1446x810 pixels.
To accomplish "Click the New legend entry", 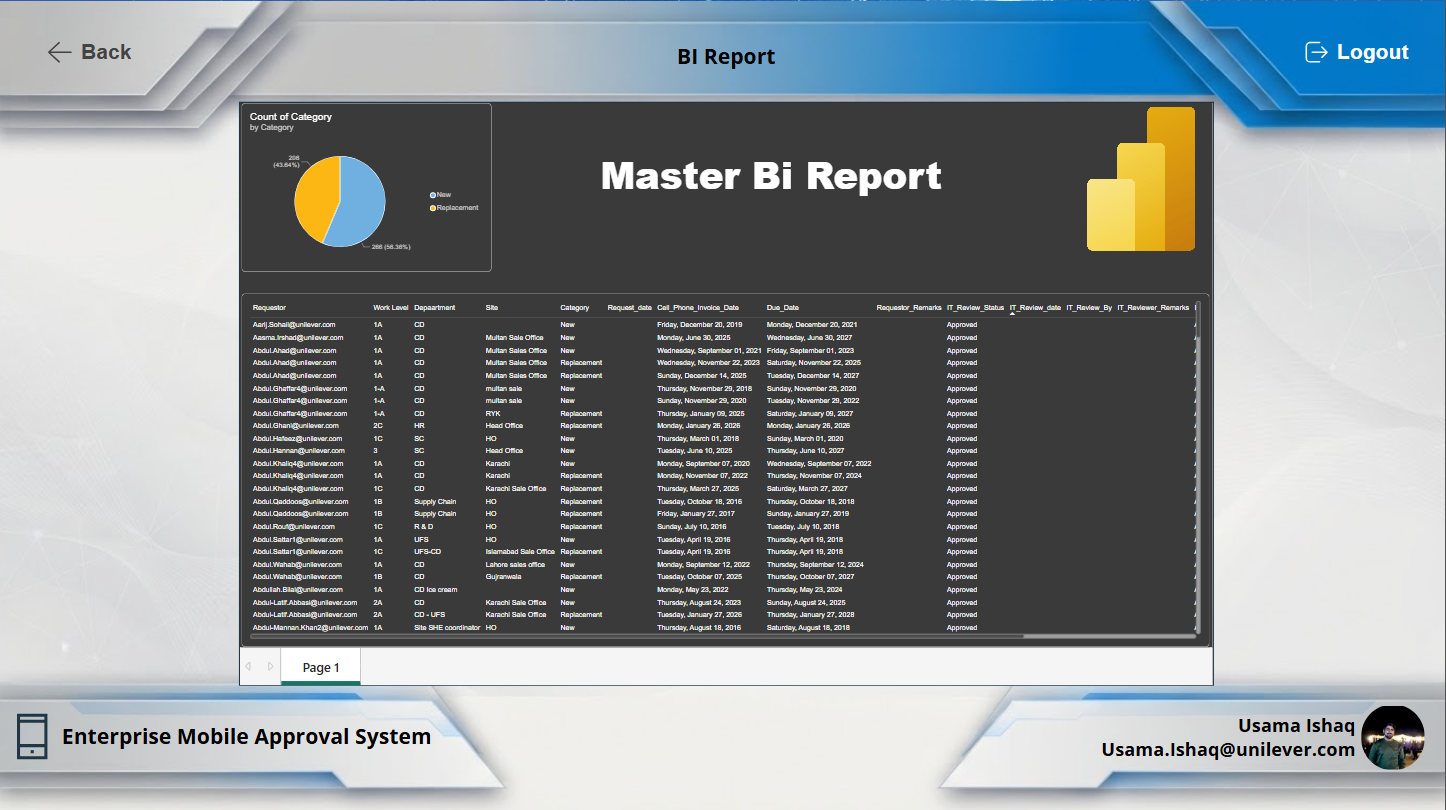I will 440,195.
